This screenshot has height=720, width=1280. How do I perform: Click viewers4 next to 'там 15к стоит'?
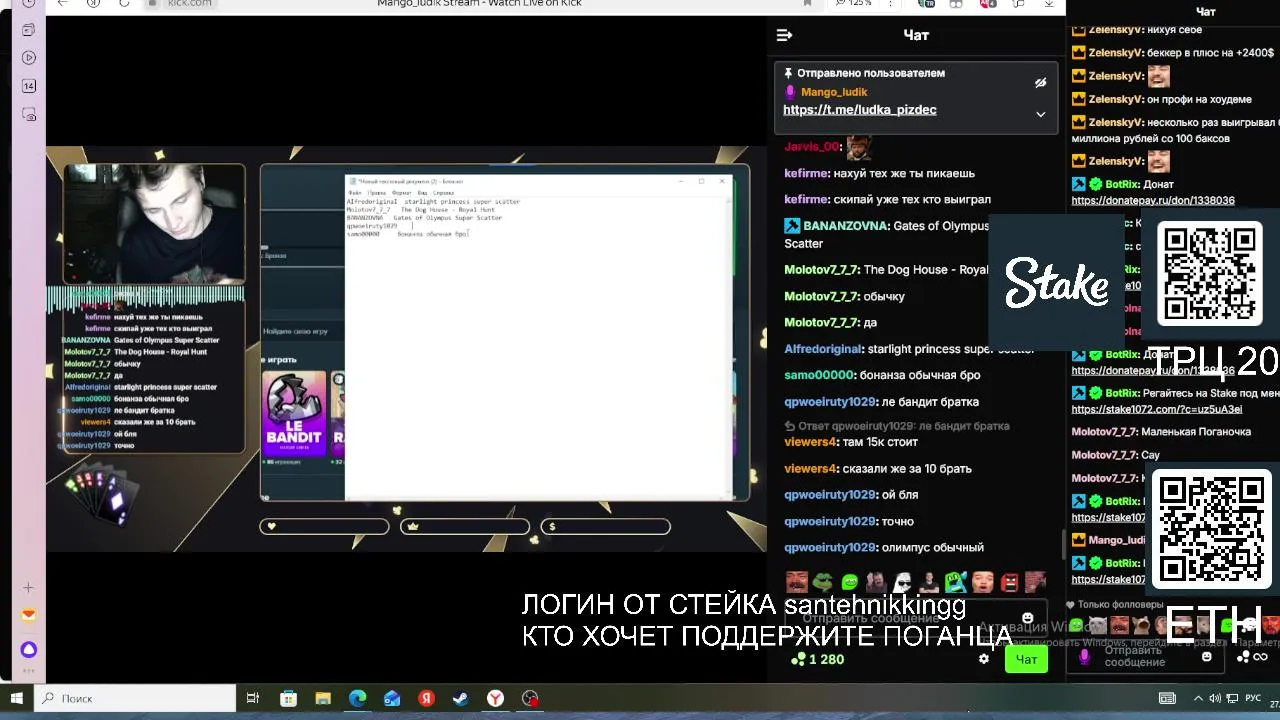tap(809, 442)
